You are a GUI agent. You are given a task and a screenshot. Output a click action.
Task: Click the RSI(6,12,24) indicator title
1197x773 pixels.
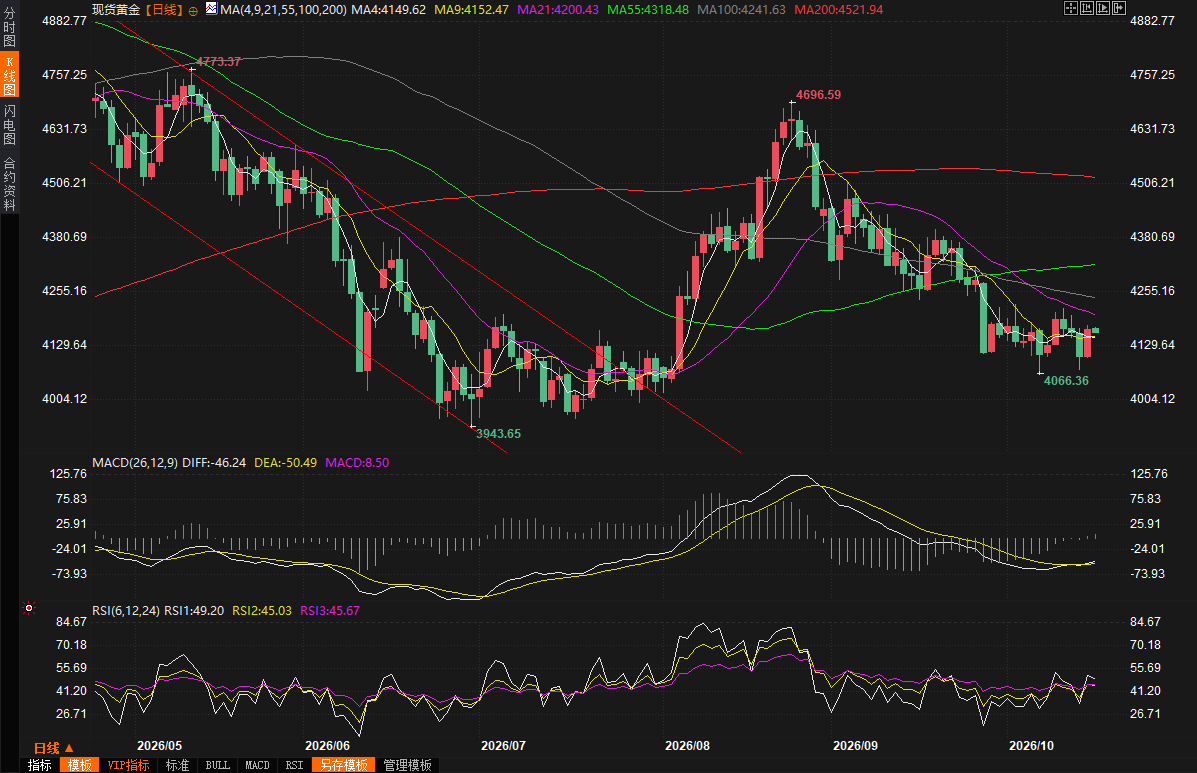coord(126,610)
